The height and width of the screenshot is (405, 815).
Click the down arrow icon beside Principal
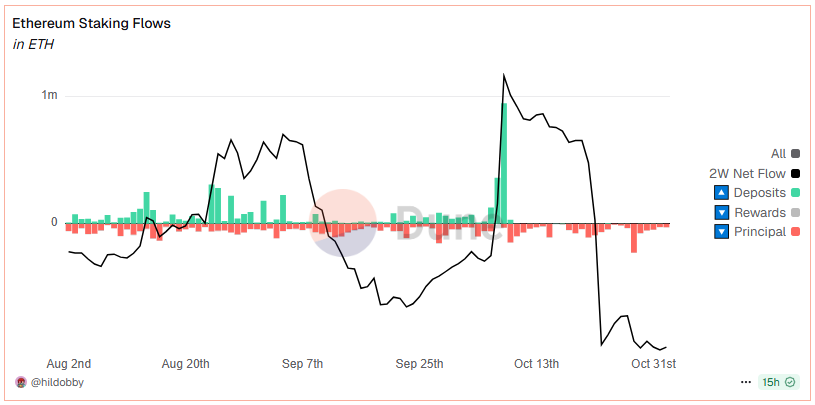721,232
